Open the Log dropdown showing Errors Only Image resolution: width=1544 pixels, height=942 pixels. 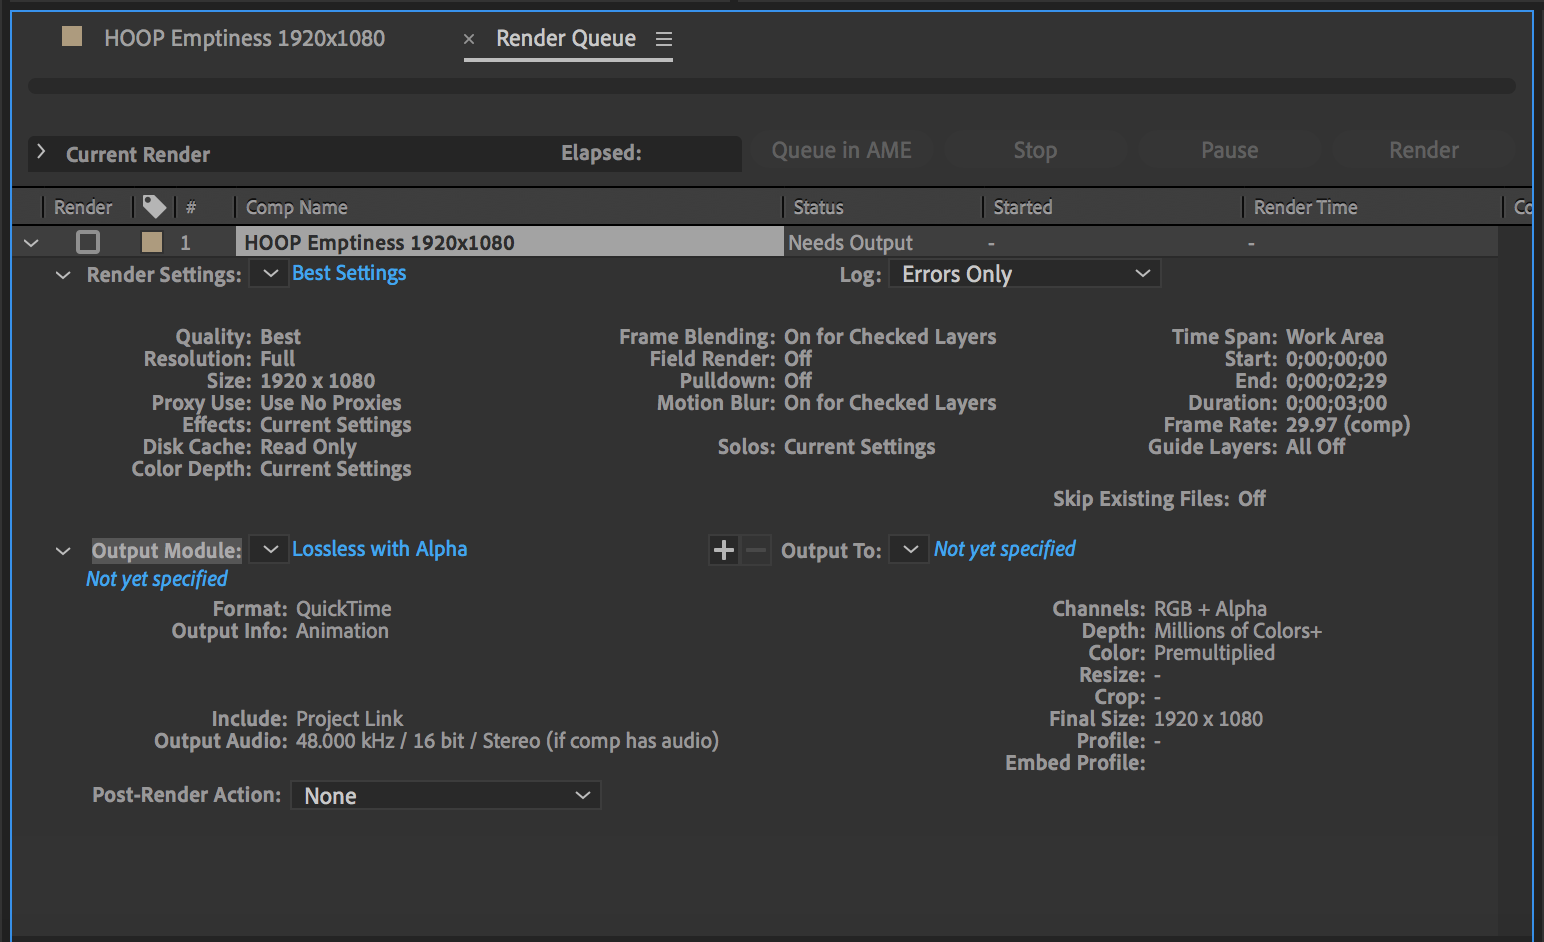(x=1023, y=273)
